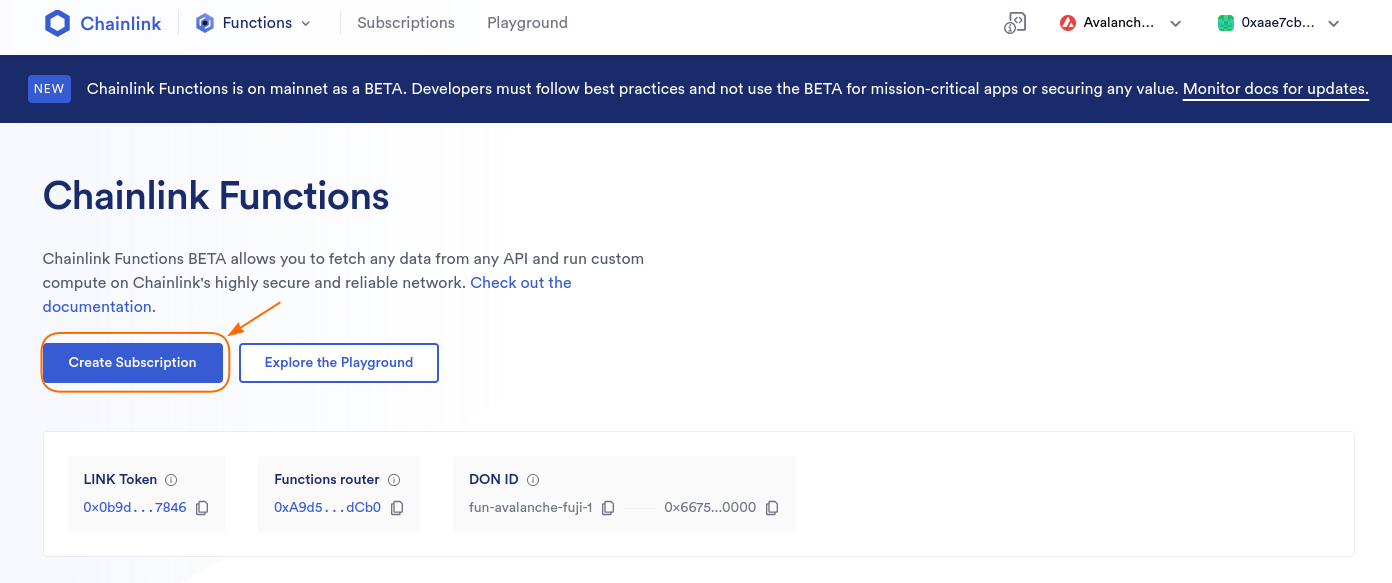The height and width of the screenshot is (583, 1392).
Task: Copy the Functions router address
Action: click(397, 508)
